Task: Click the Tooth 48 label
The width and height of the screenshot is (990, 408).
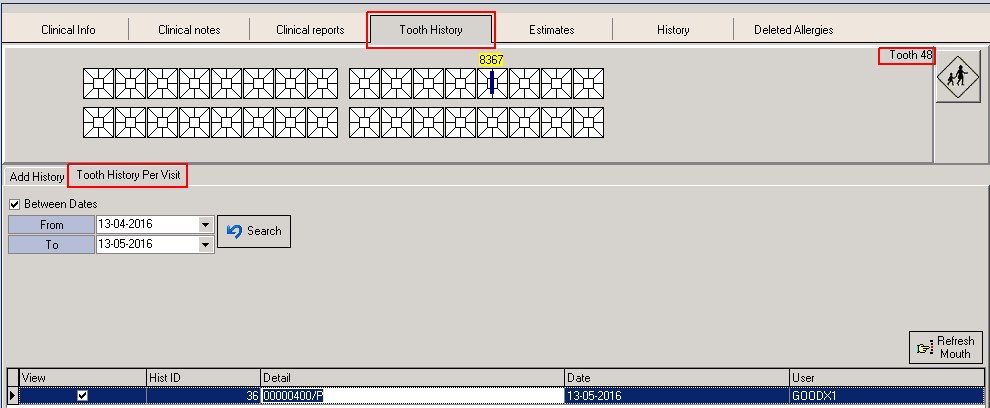Action: pos(910,55)
